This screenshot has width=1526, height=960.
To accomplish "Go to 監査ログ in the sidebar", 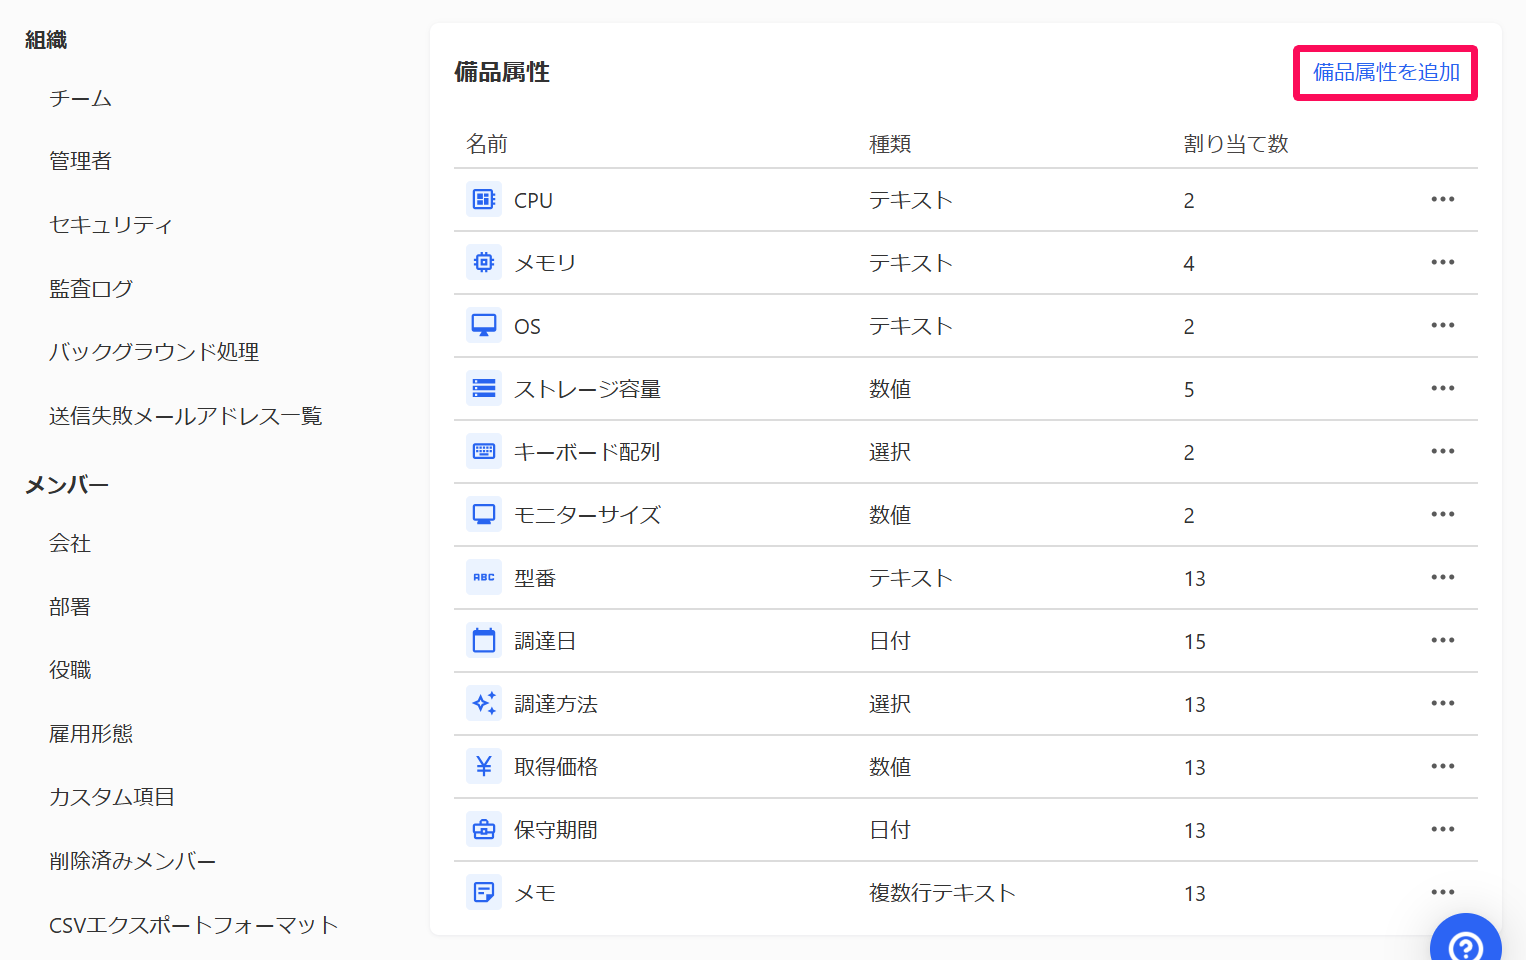I will point(91,289).
